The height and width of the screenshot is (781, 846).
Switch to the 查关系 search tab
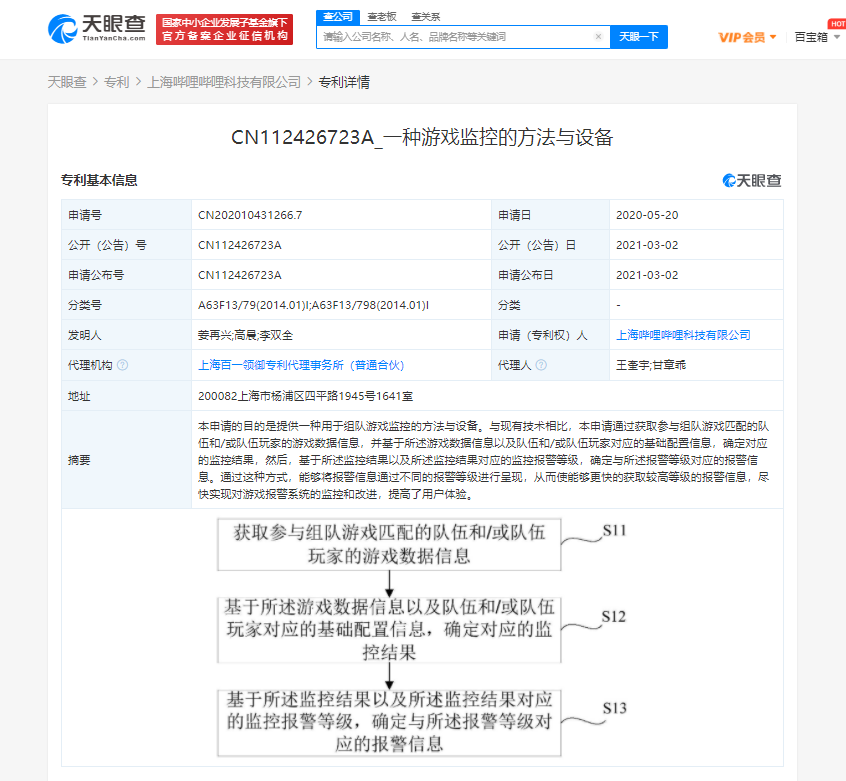(427, 16)
